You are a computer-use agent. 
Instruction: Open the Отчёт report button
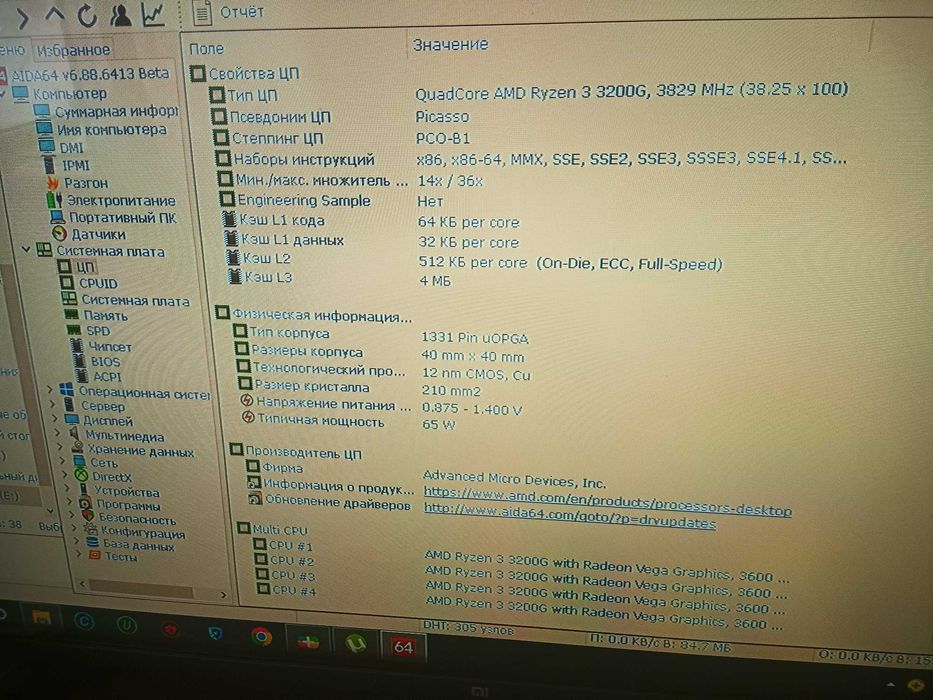(230, 12)
